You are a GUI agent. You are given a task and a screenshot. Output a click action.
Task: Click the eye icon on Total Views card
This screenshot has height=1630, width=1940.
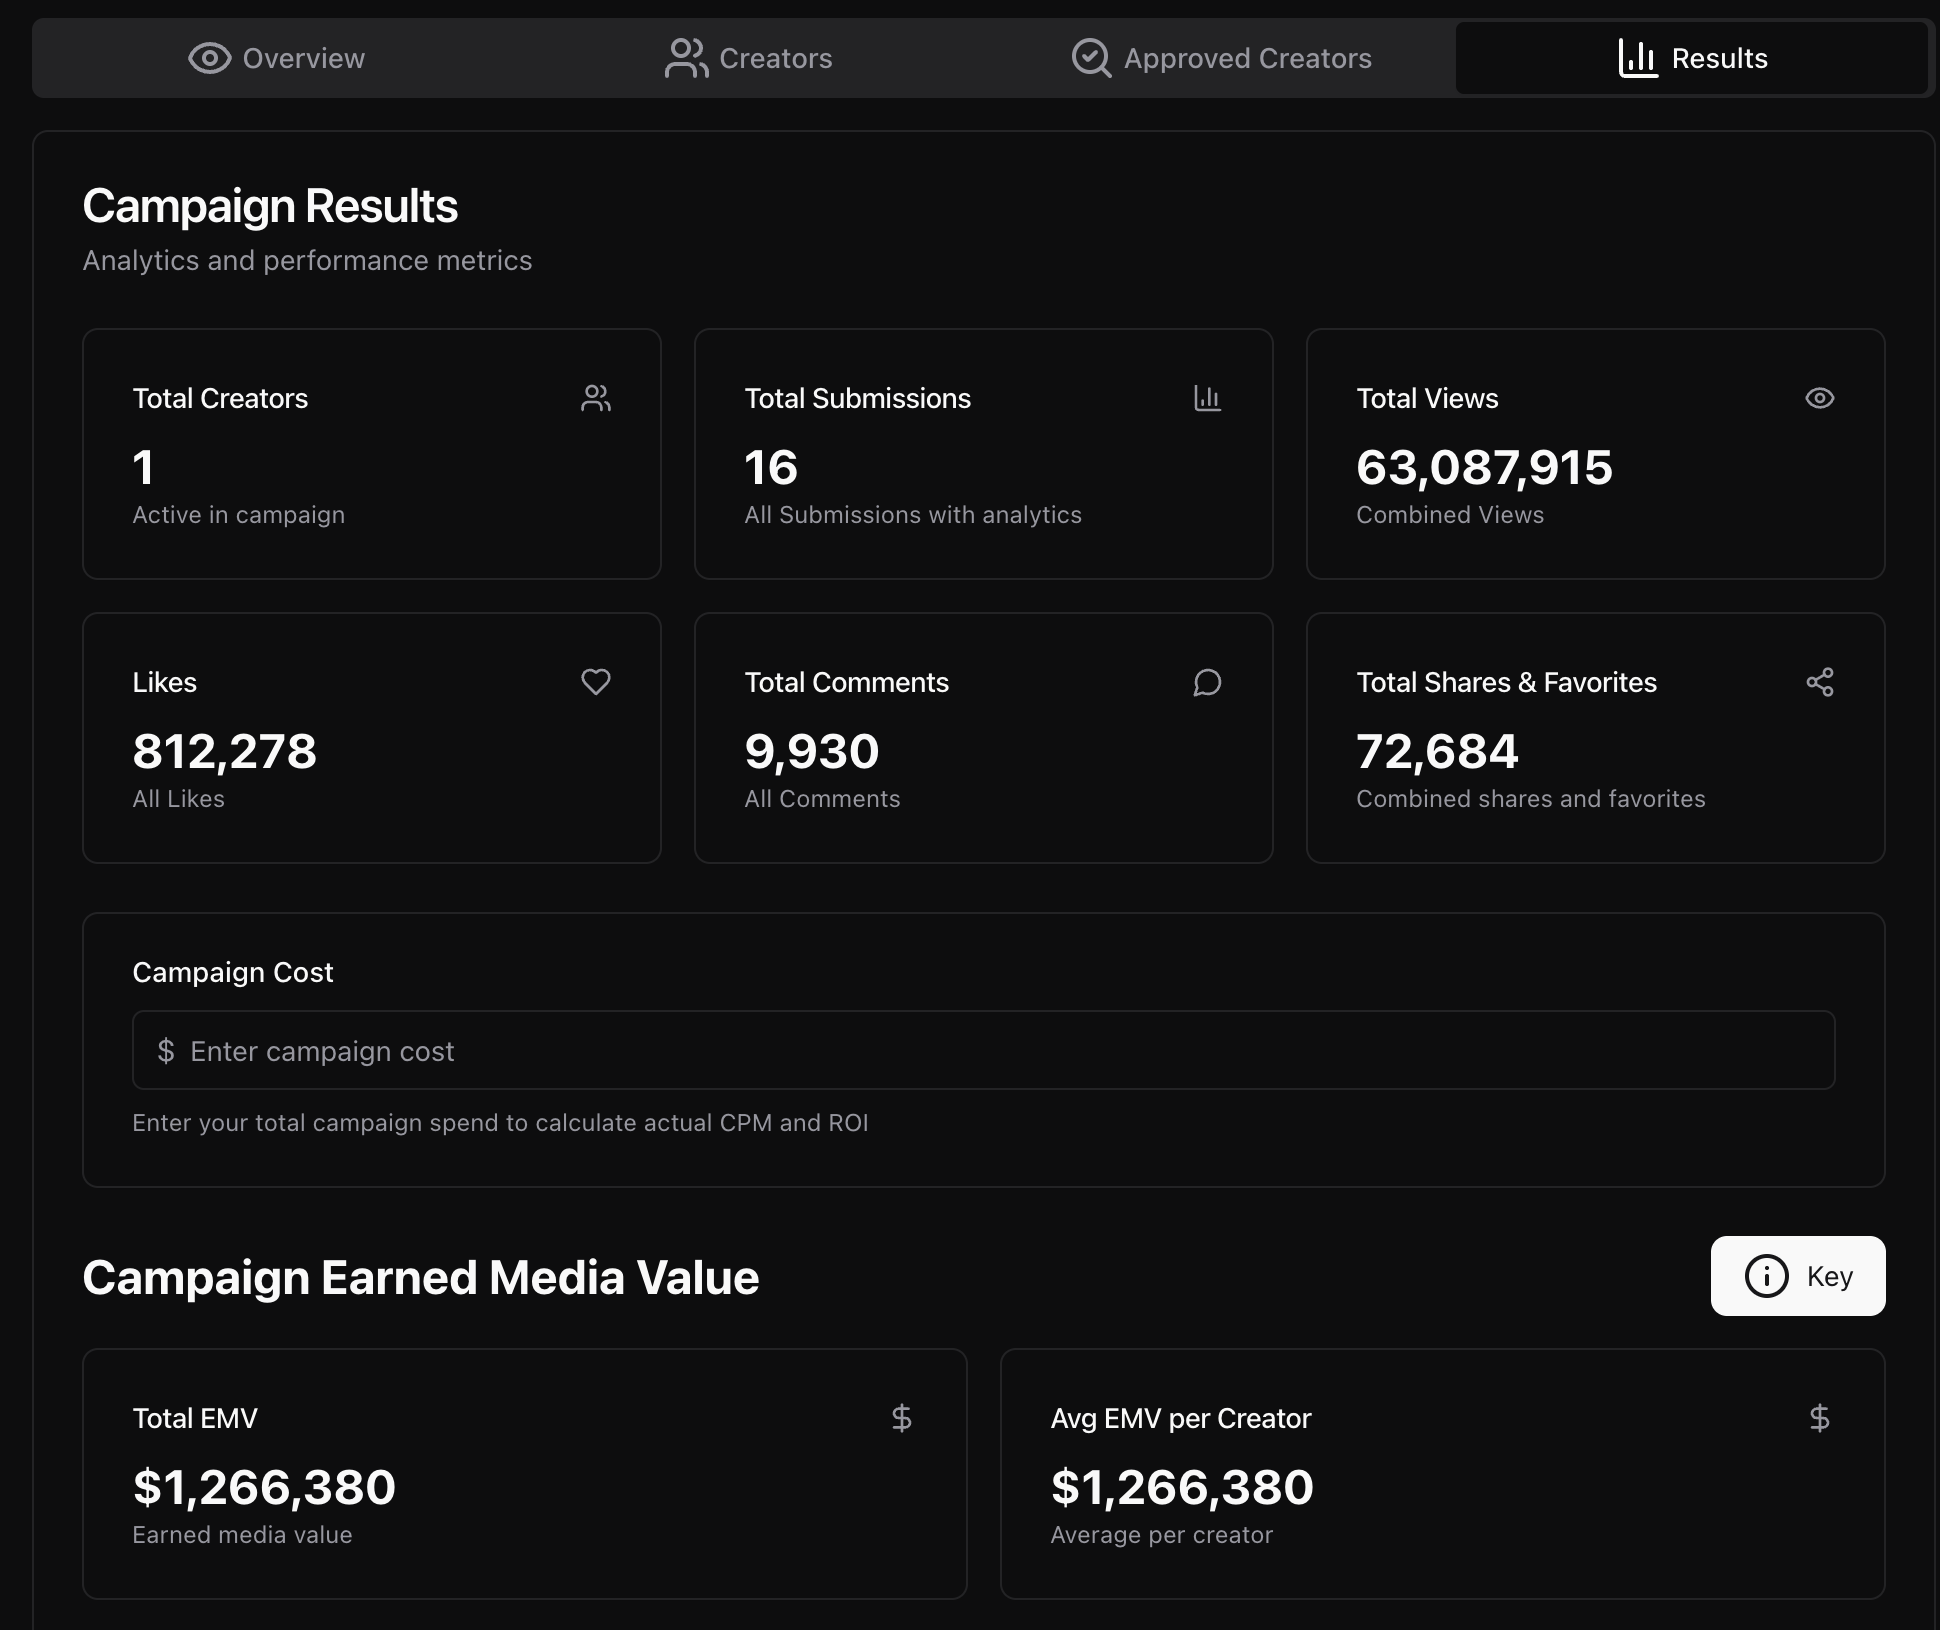1820,398
